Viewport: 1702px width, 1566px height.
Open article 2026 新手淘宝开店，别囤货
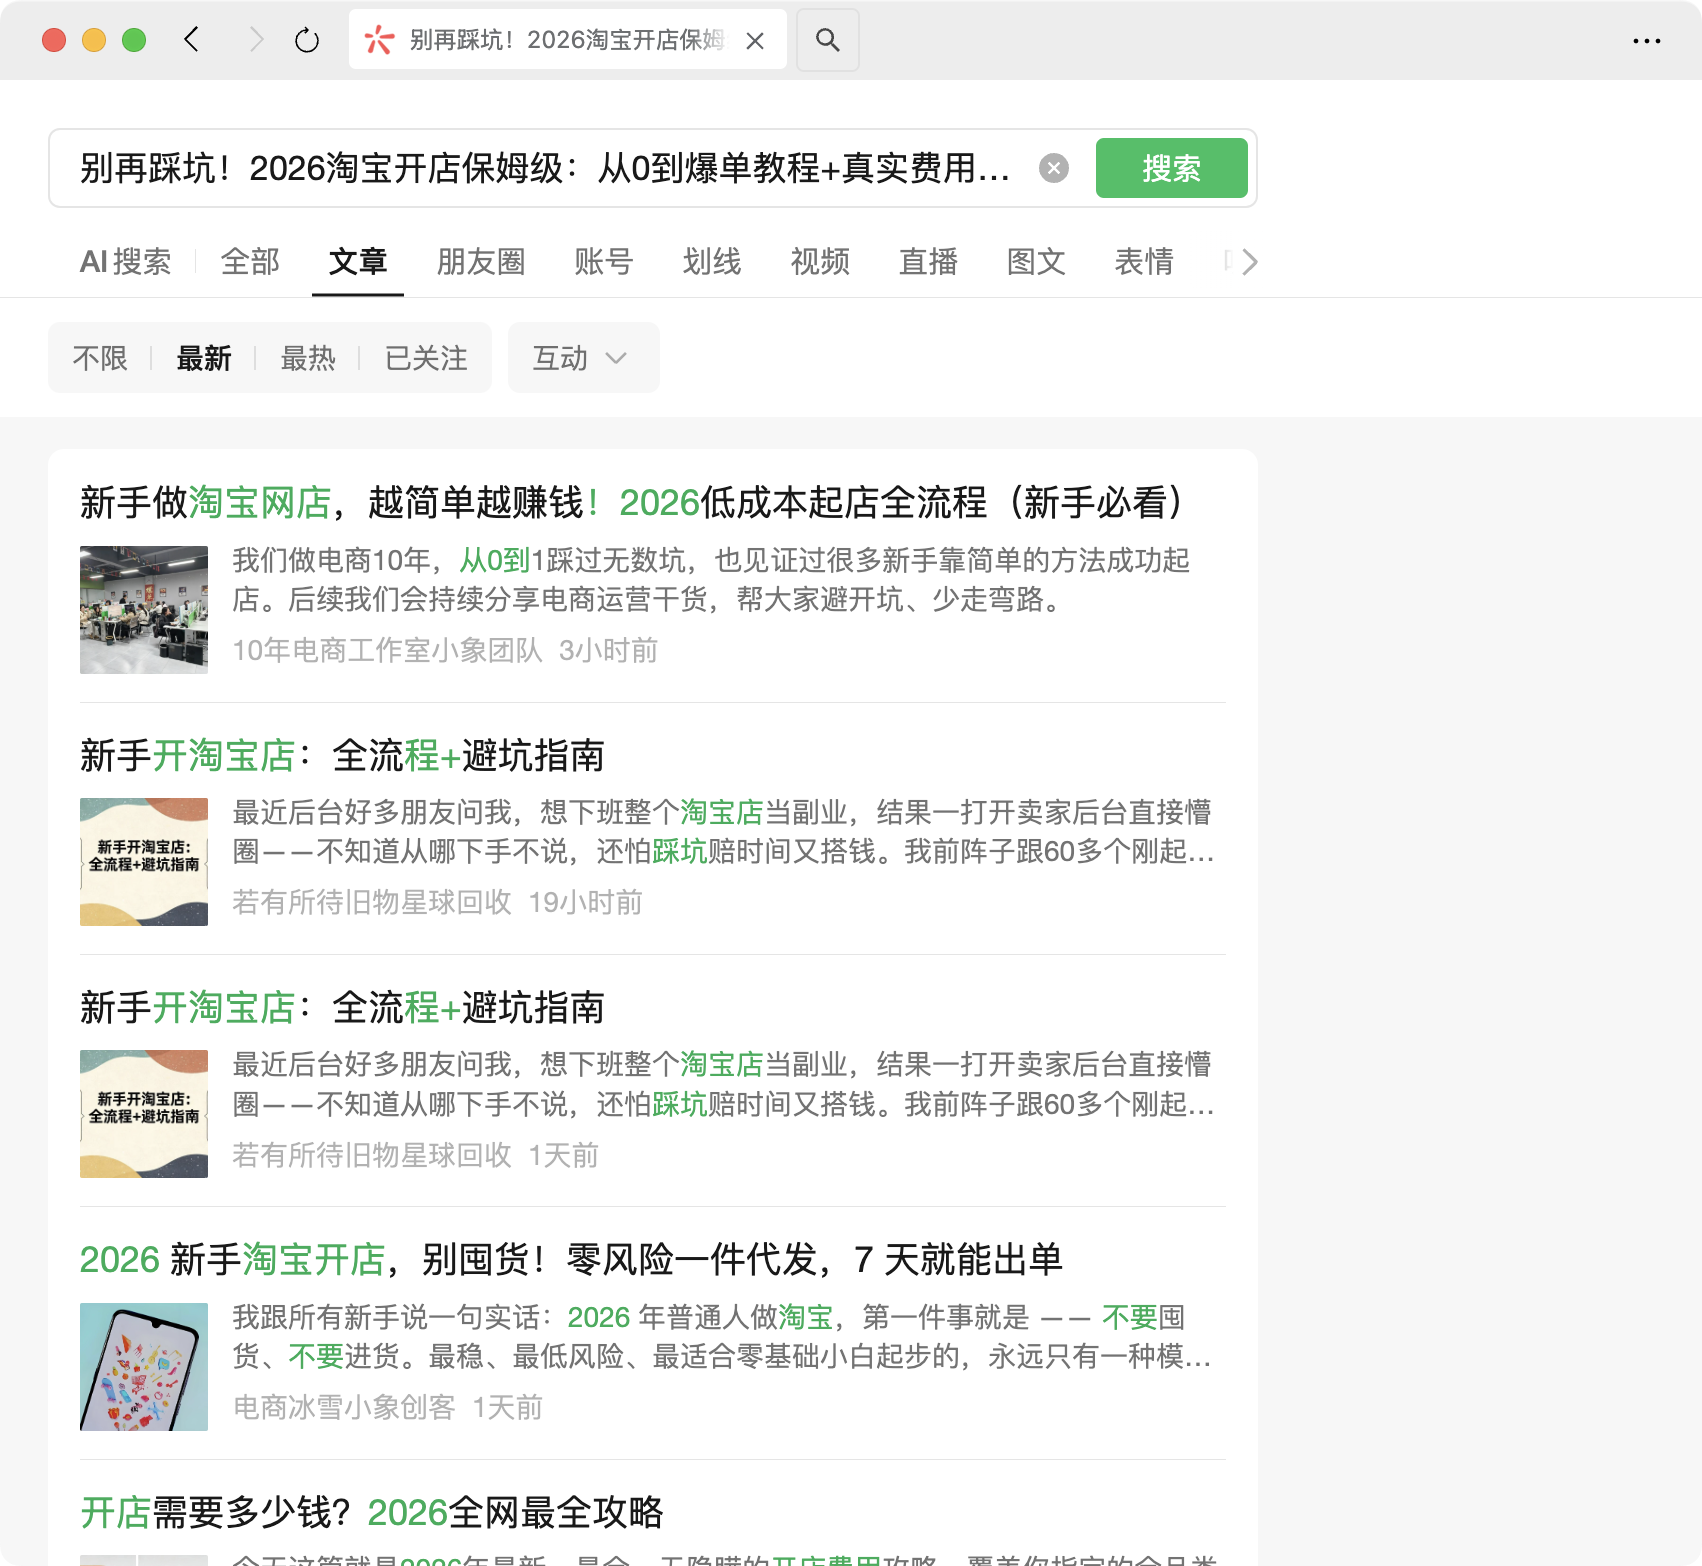tap(571, 1260)
